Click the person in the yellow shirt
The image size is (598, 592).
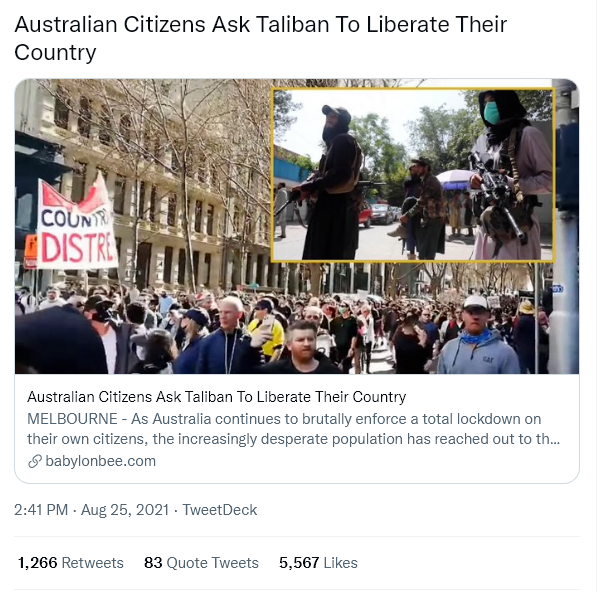267,330
